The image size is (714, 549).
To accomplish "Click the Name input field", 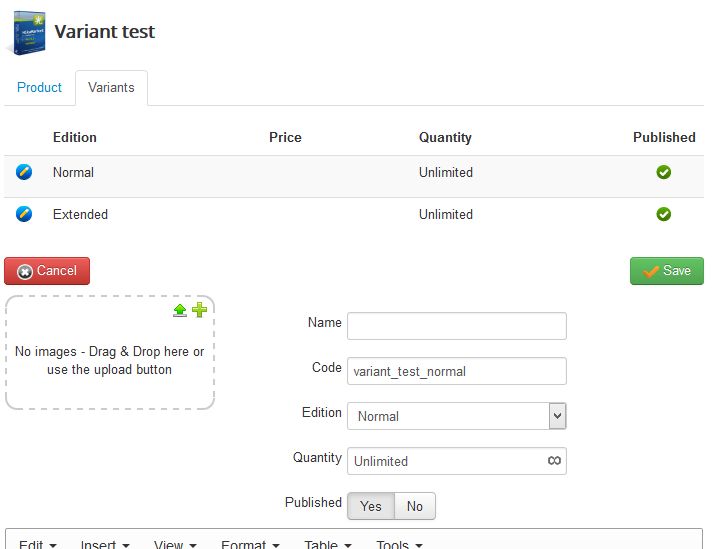I will (x=456, y=326).
